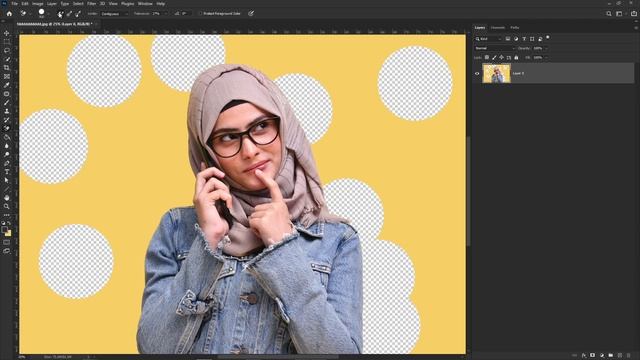Select the Blur tool
640x360 pixels.
[7, 146]
